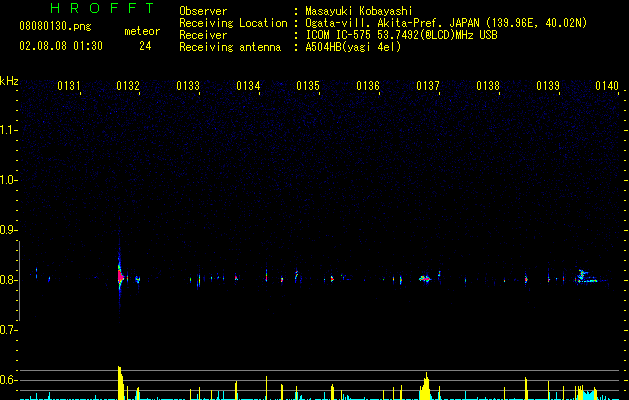This screenshot has width=629, height=400.
Task: Click the date stamp 02.08.08 01:30
Action: 61,46
